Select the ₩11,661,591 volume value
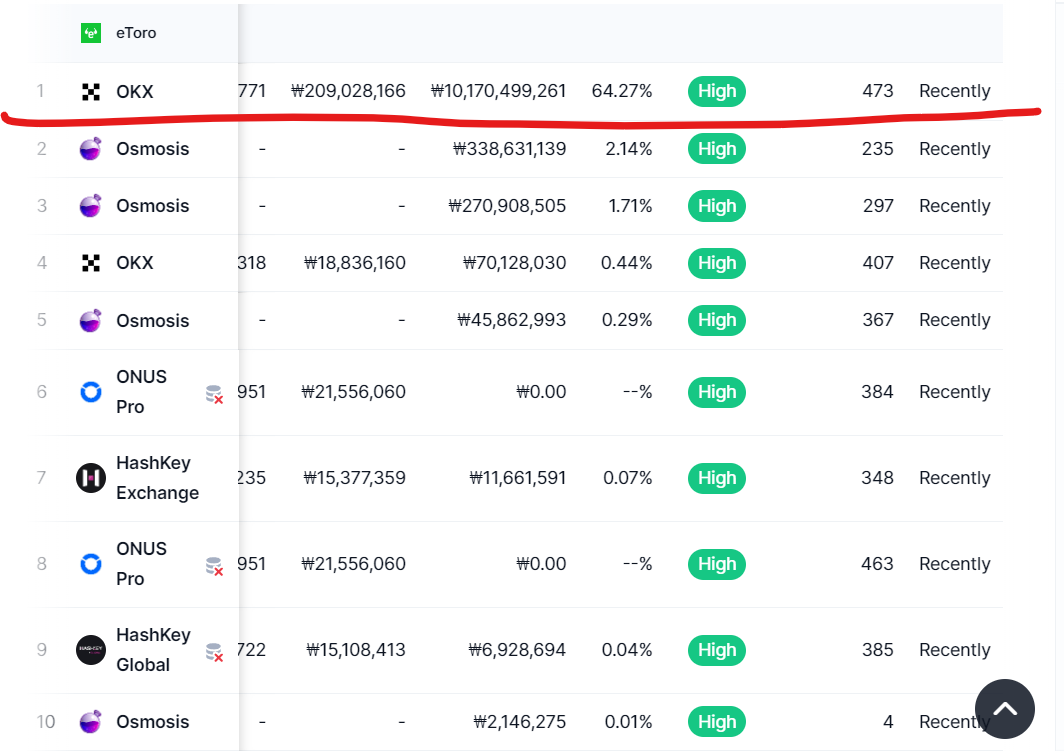The height and width of the screenshot is (751, 1064). point(518,478)
